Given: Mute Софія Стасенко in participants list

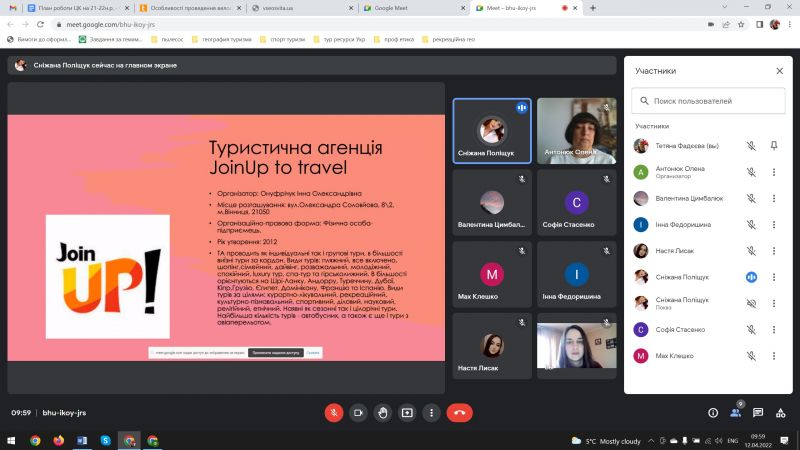Looking at the screenshot, I should click(x=751, y=330).
